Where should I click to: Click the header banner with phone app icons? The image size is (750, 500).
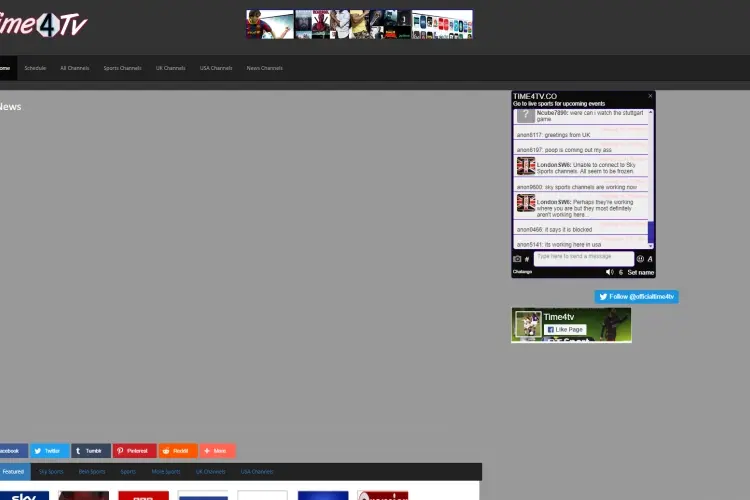tap(442, 24)
